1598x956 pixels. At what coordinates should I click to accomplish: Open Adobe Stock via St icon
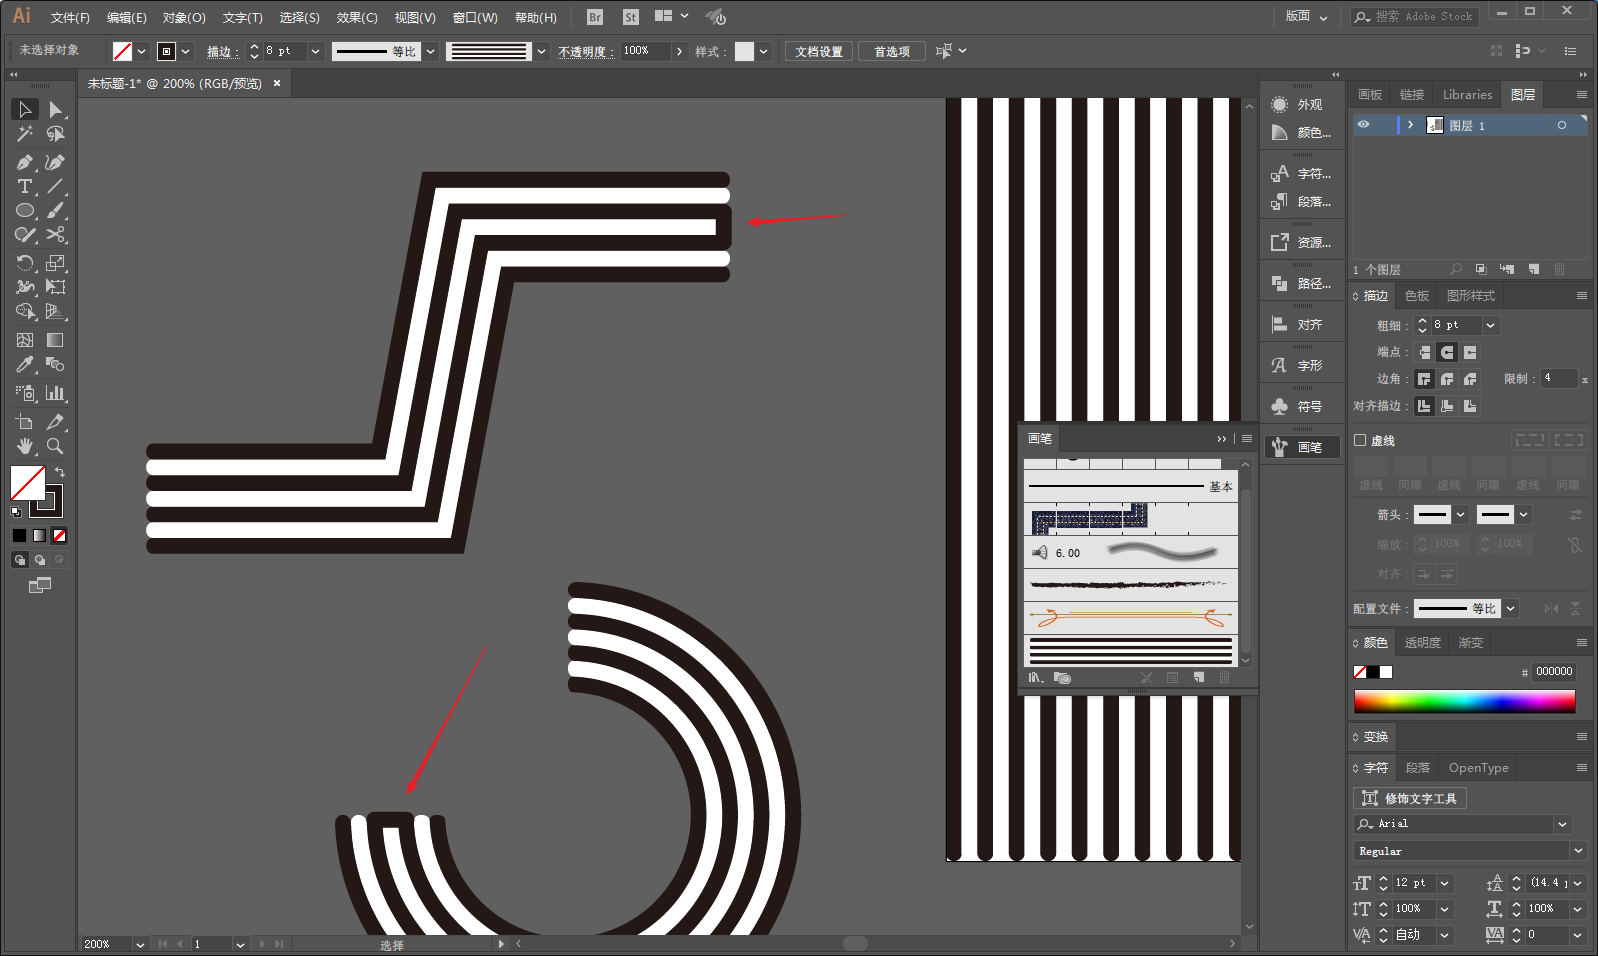(631, 17)
